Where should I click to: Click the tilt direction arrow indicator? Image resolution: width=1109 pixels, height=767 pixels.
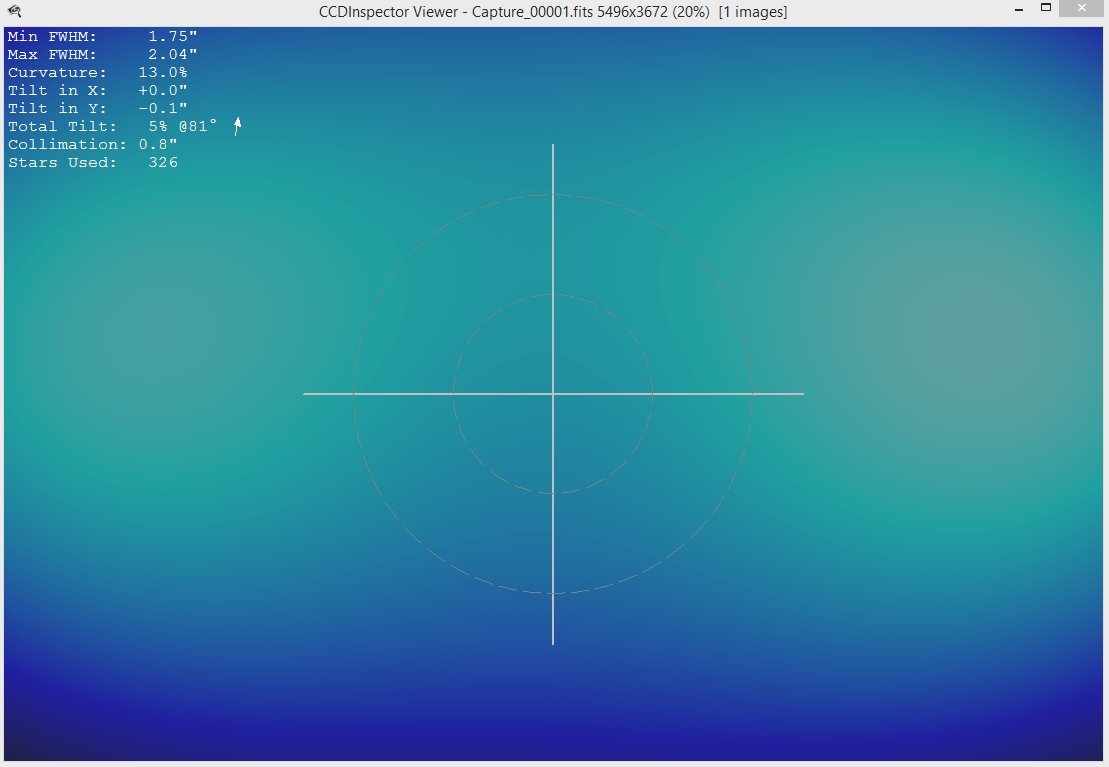pyautogui.click(x=238, y=126)
